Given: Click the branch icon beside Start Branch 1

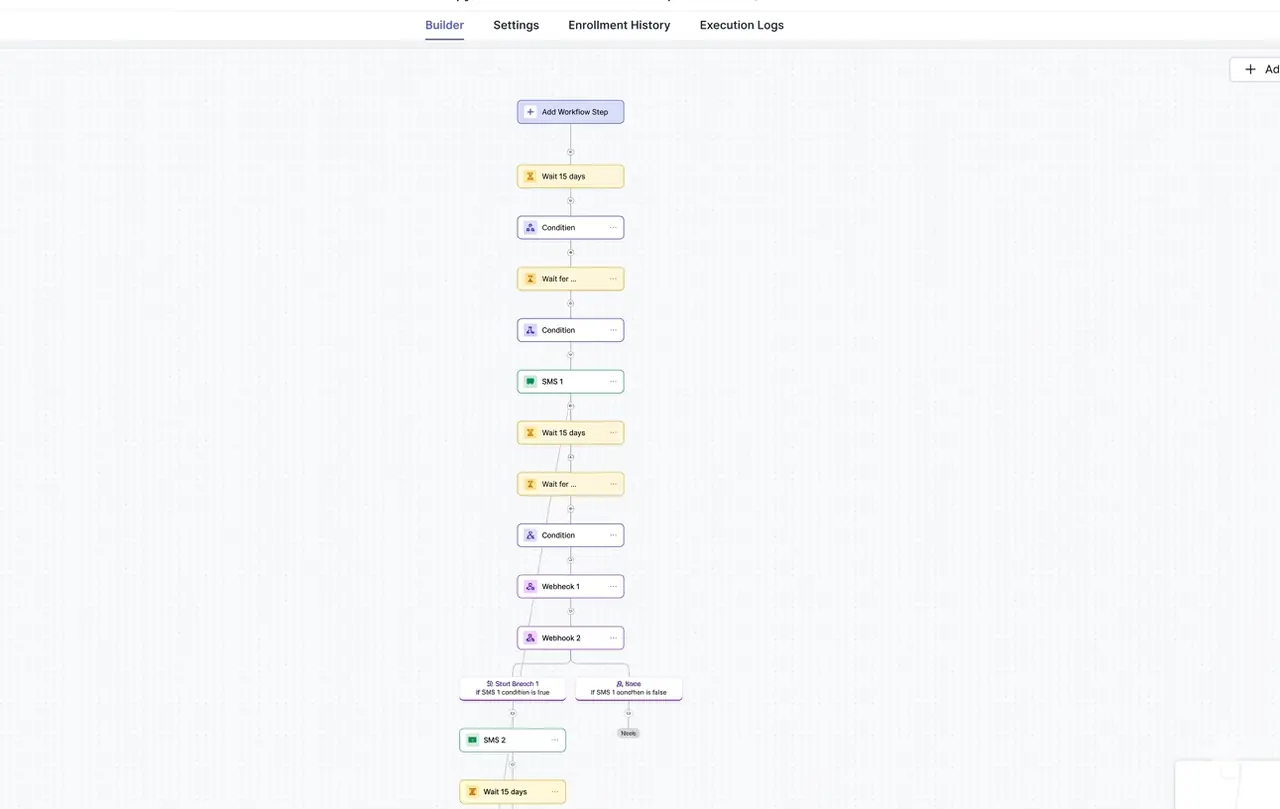Looking at the screenshot, I should click(x=490, y=684).
